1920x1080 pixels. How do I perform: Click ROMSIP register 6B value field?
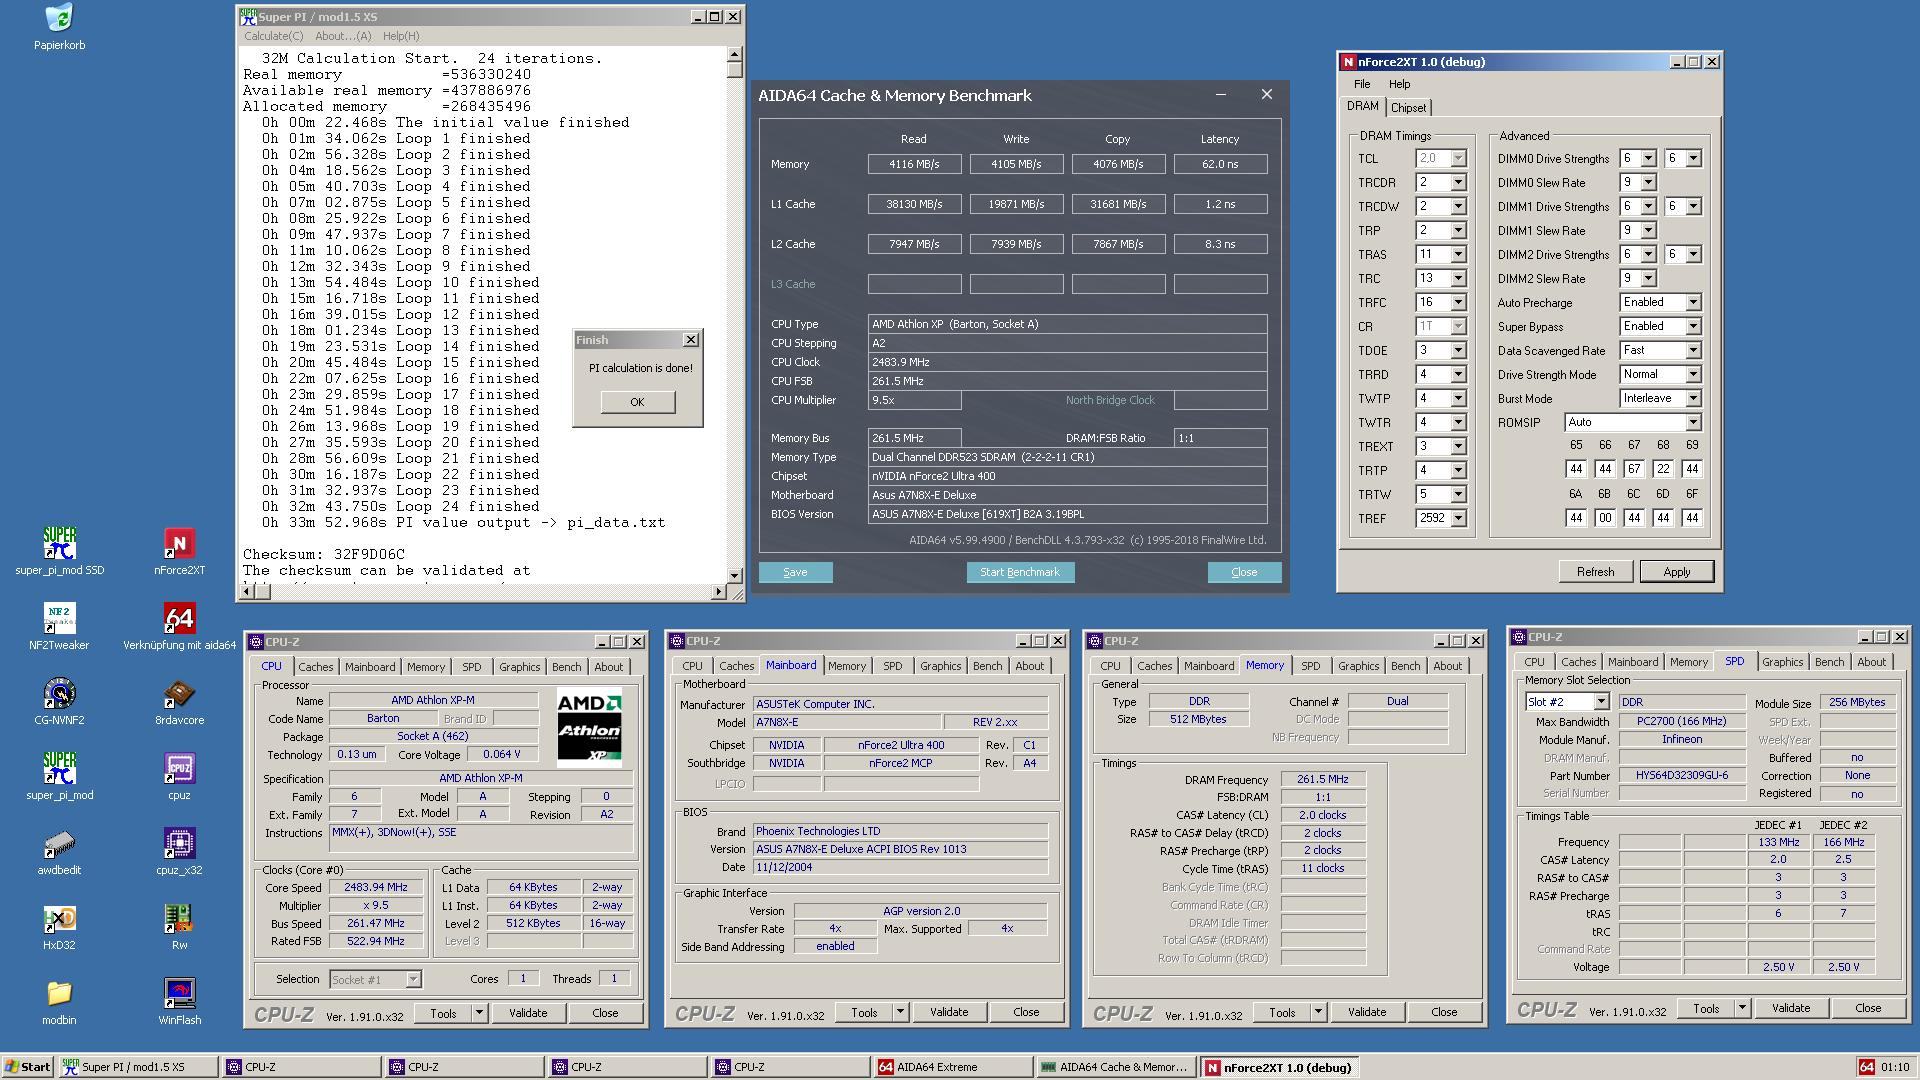tap(1605, 518)
